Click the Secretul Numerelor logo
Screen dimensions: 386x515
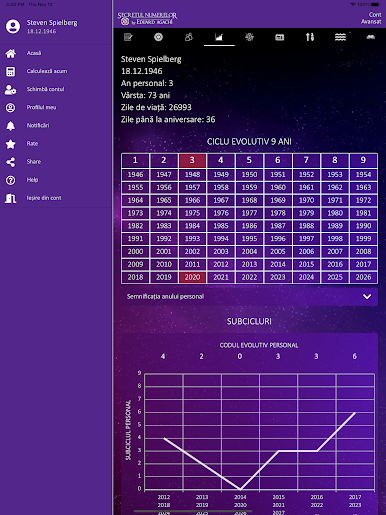pos(147,18)
